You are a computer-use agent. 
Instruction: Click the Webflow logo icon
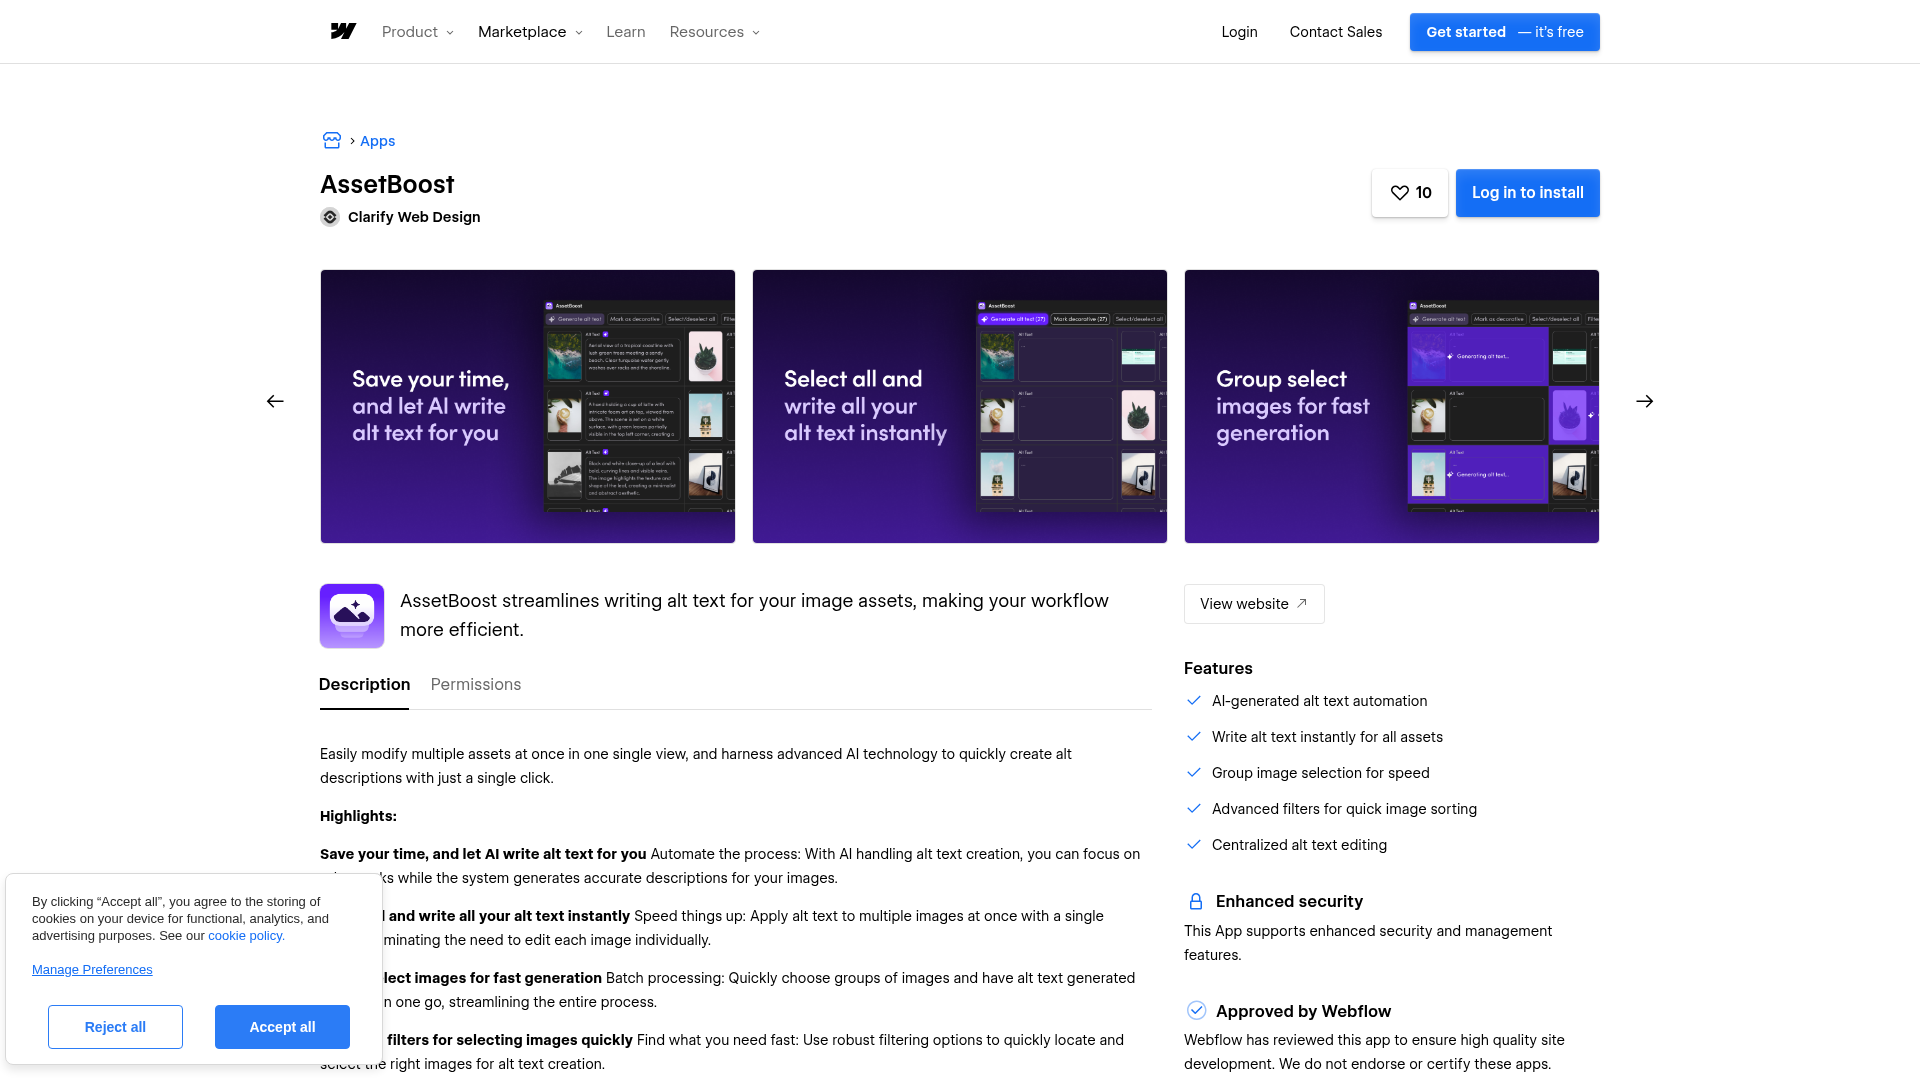[343, 32]
